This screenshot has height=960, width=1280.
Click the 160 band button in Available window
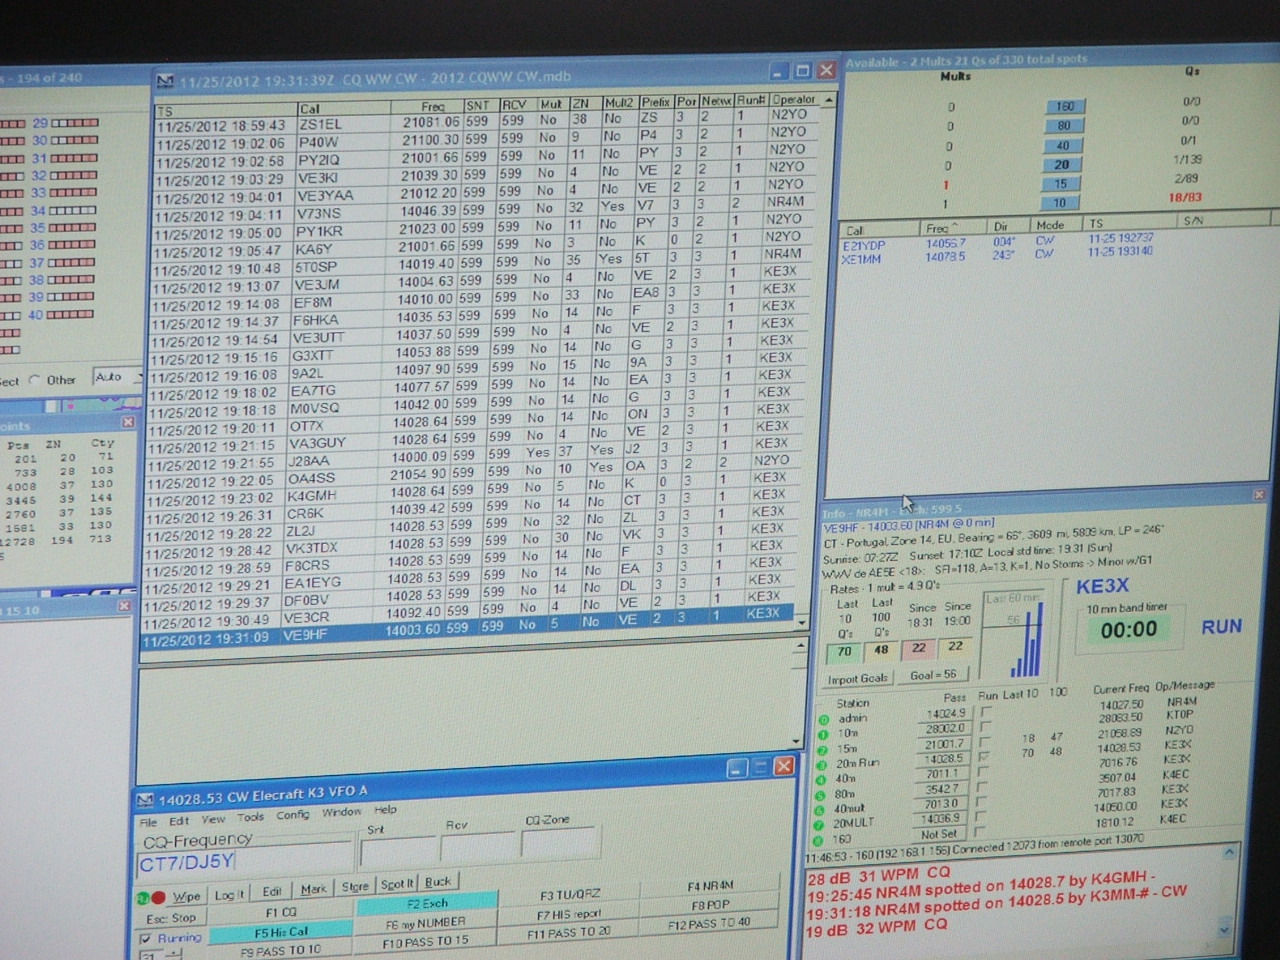(1065, 106)
